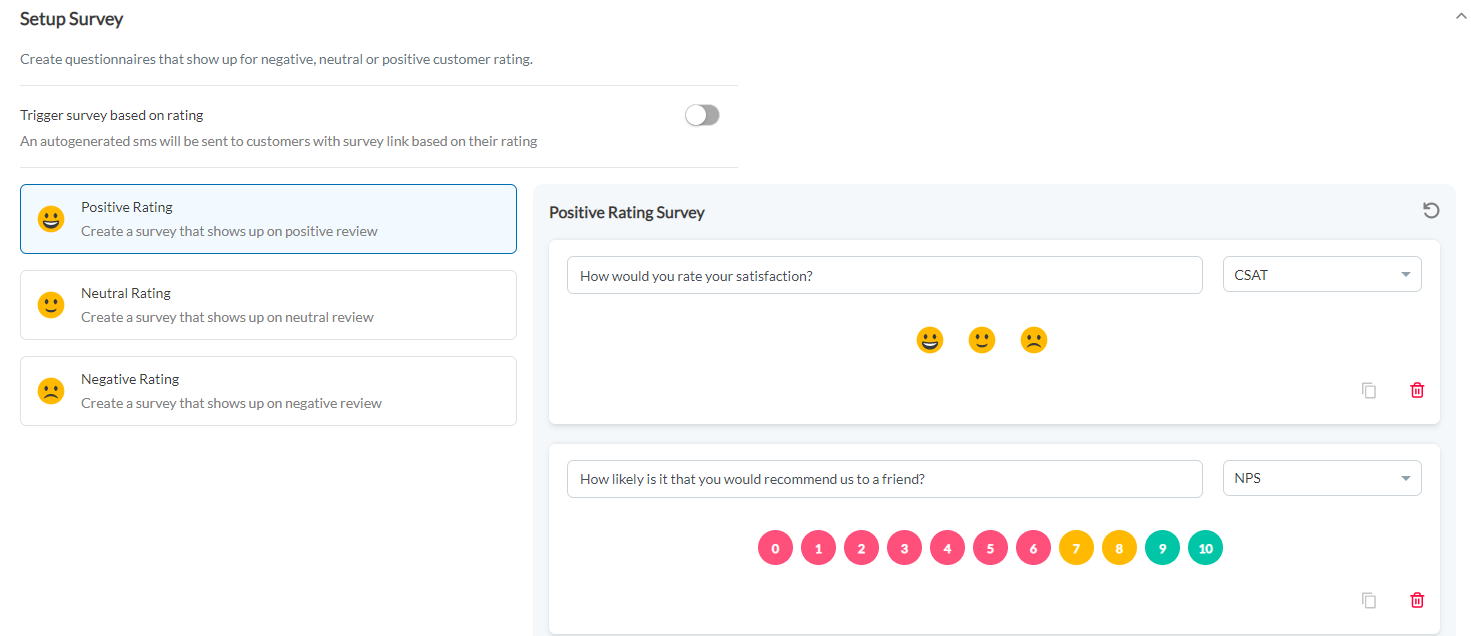Select NPS score 9
Image resolution: width=1471 pixels, height=636 pixels.
click(1162, 548)
